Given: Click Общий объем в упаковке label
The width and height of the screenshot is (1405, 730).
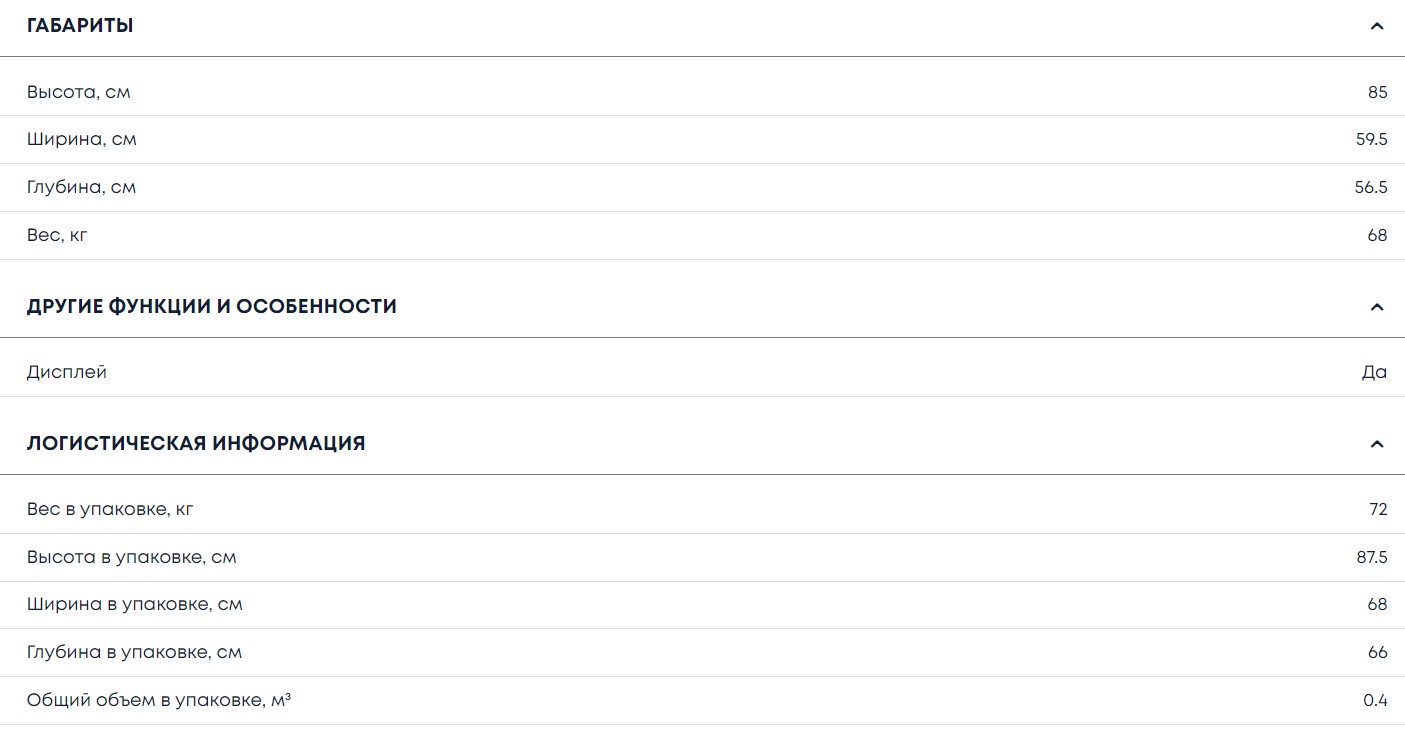Looking at the screenshot, I should [159, 701].
